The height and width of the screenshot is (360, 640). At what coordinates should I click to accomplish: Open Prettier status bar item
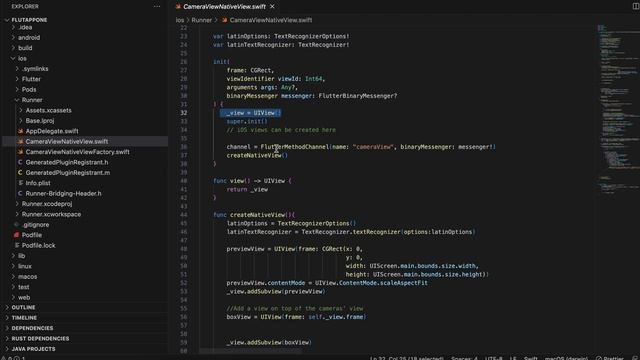[x=610, y=358]
